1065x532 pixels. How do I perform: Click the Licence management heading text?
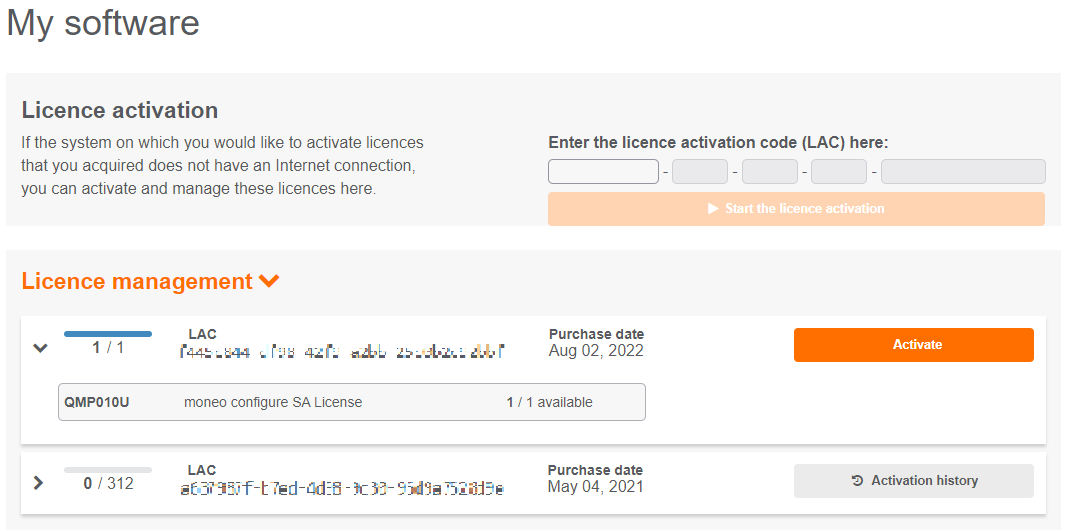tap(137, 282)
